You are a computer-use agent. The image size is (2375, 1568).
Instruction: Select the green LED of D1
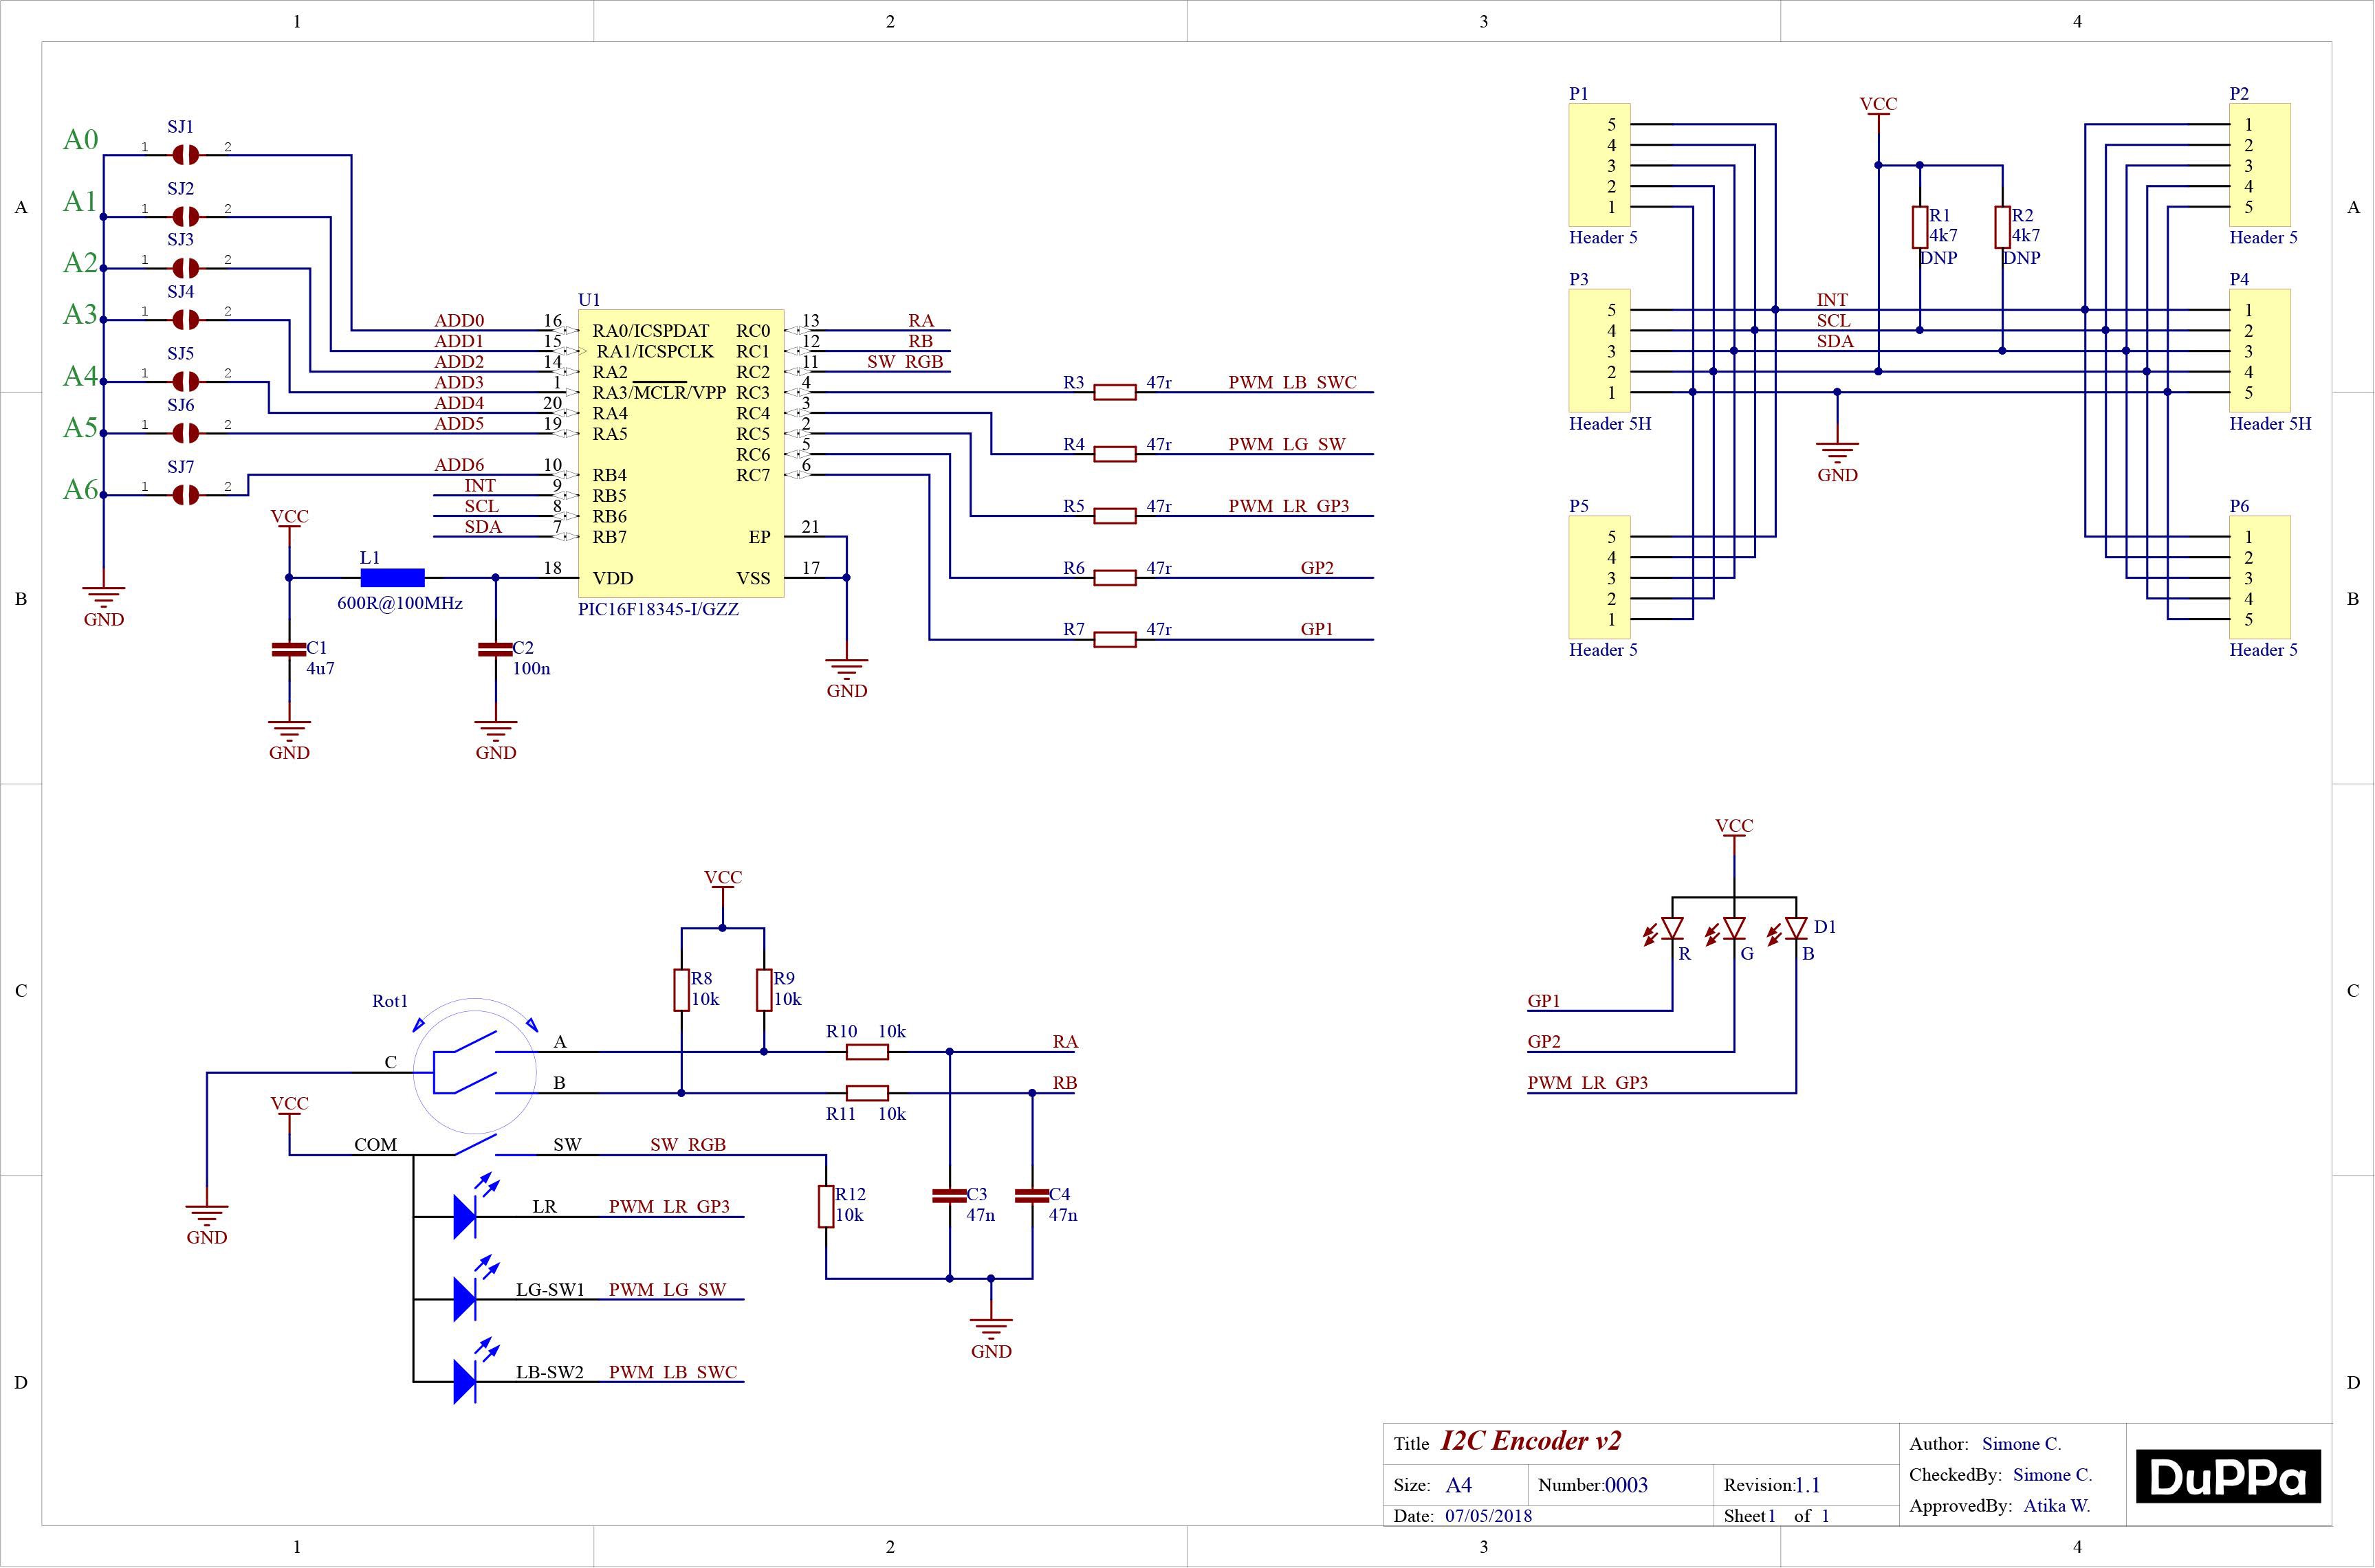click(x=1734, y=930)
